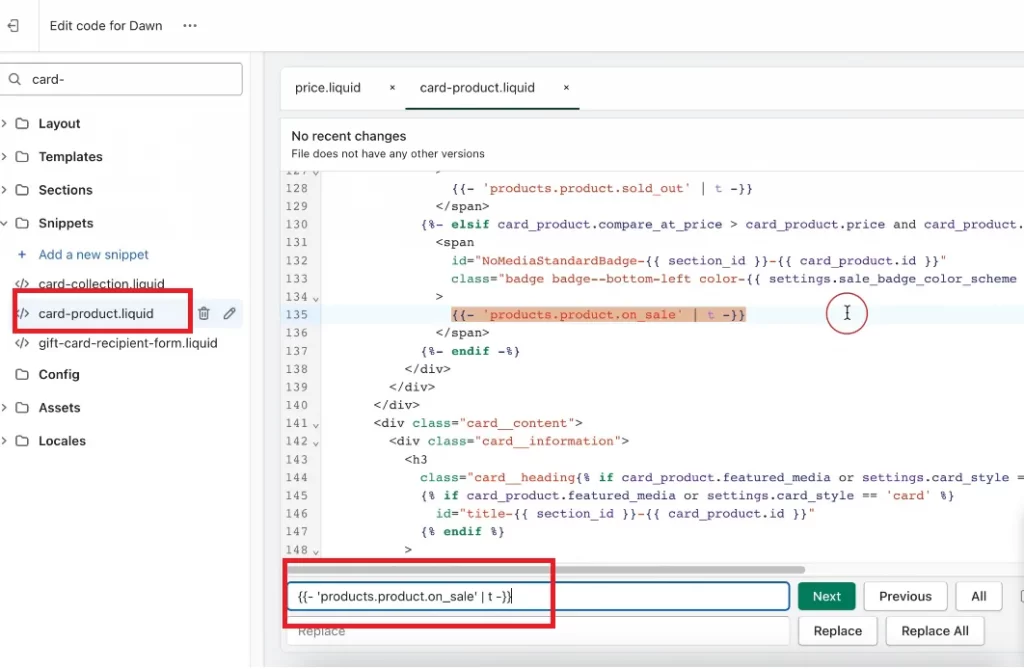The width and height of the screenshot is (1024, 669).
Task: Expand the Layout folder
Action: point(4,124)
